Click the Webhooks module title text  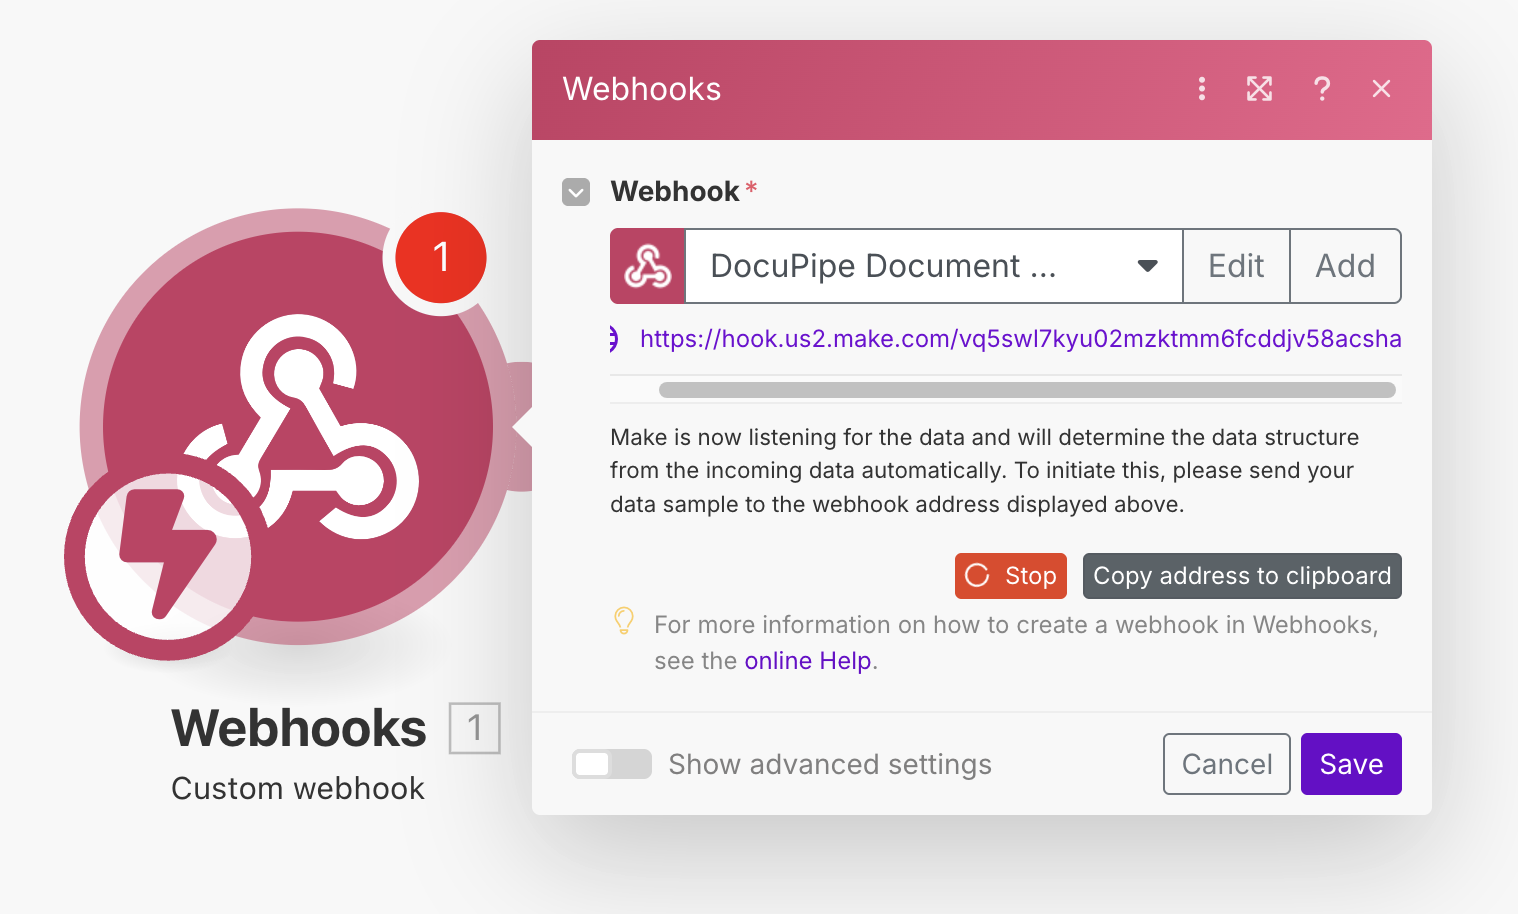299,728
